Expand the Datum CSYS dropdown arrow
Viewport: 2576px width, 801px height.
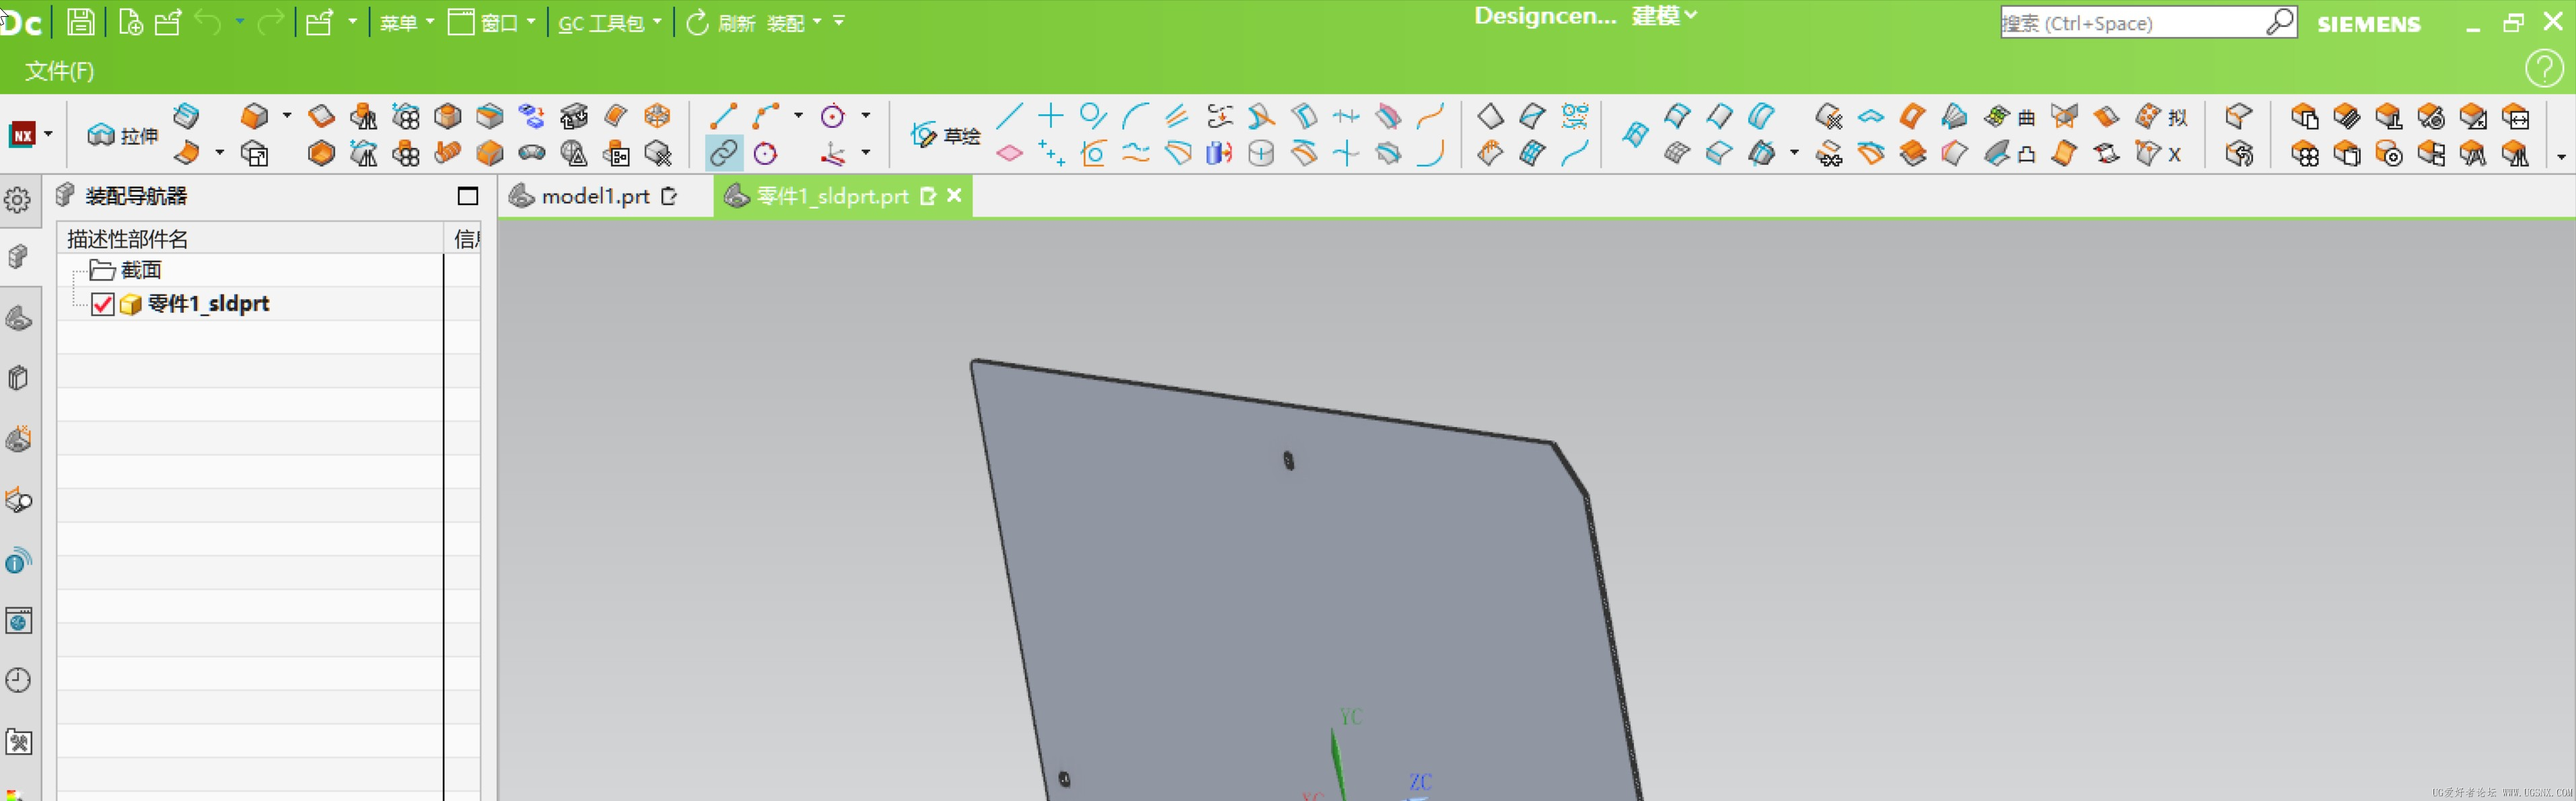coord(866,153)
